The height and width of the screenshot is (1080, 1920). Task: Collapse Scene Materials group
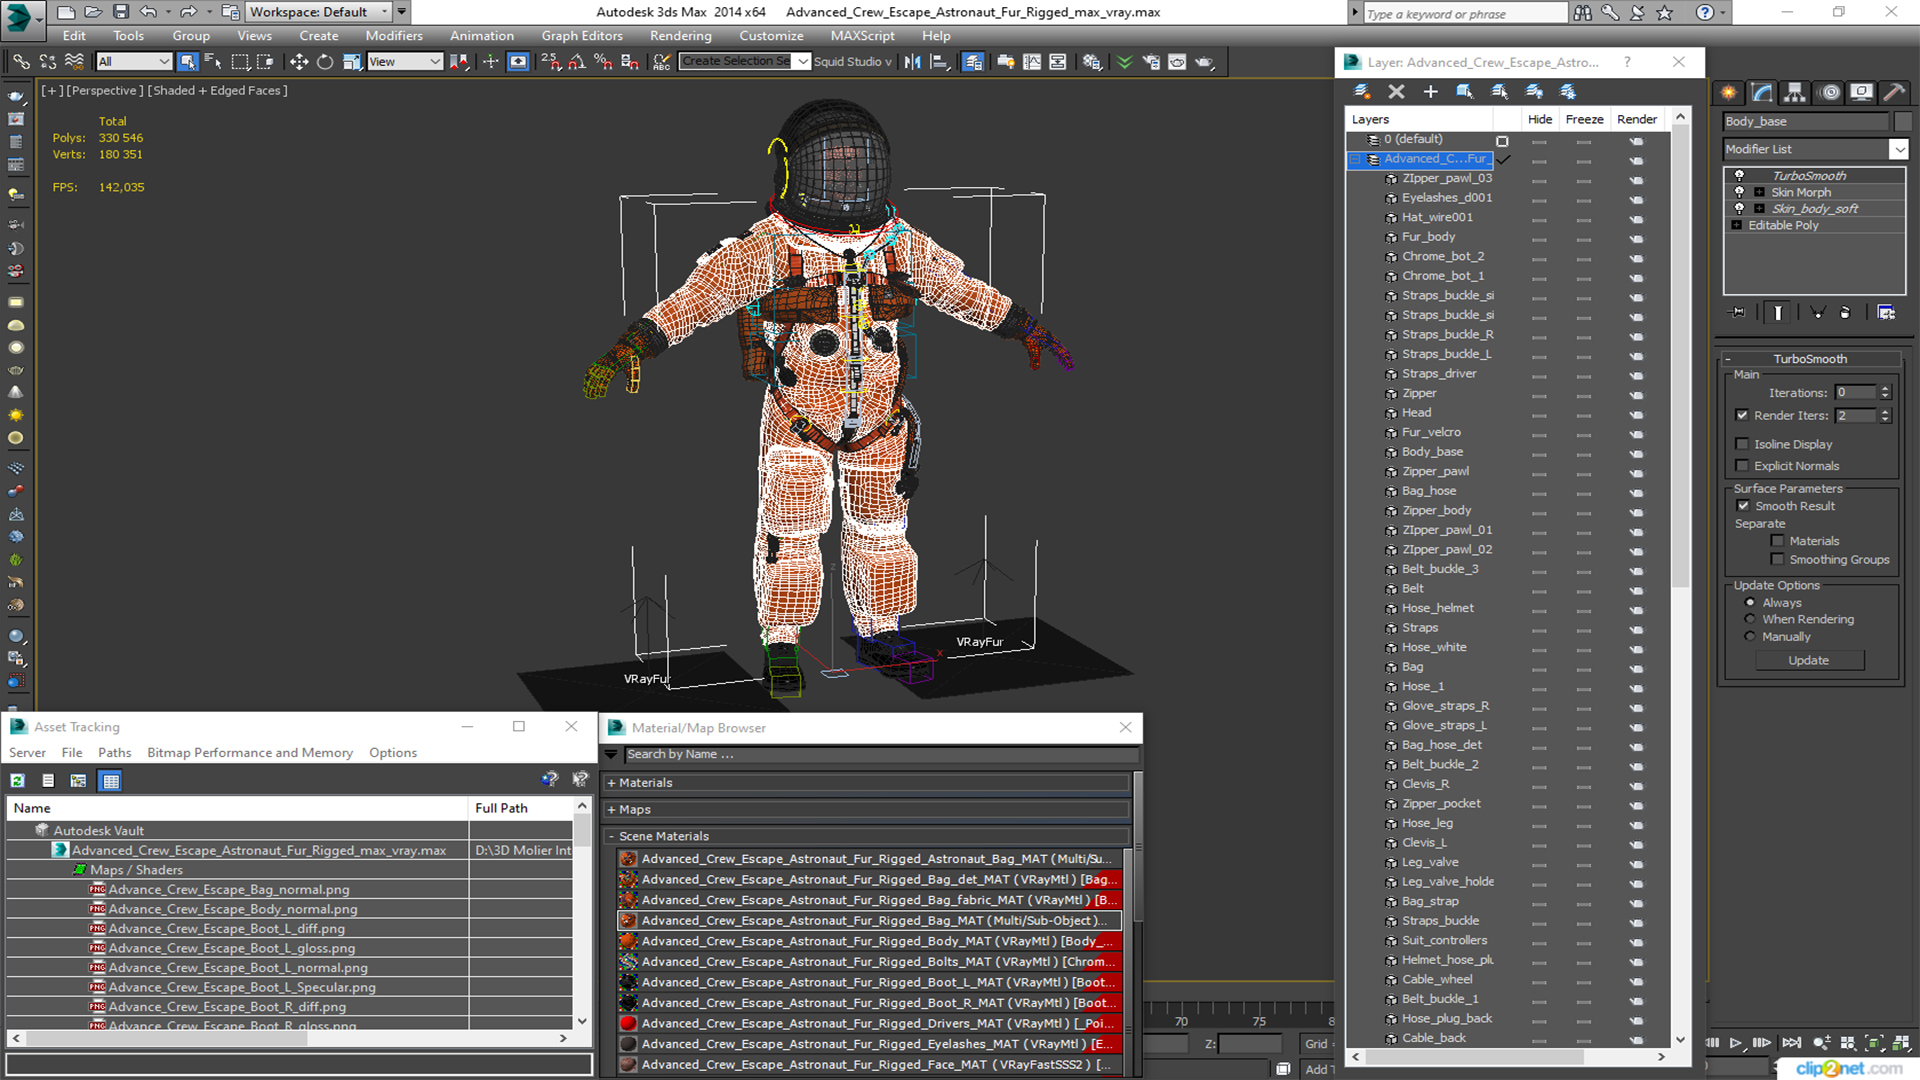(x=611, y=837)
